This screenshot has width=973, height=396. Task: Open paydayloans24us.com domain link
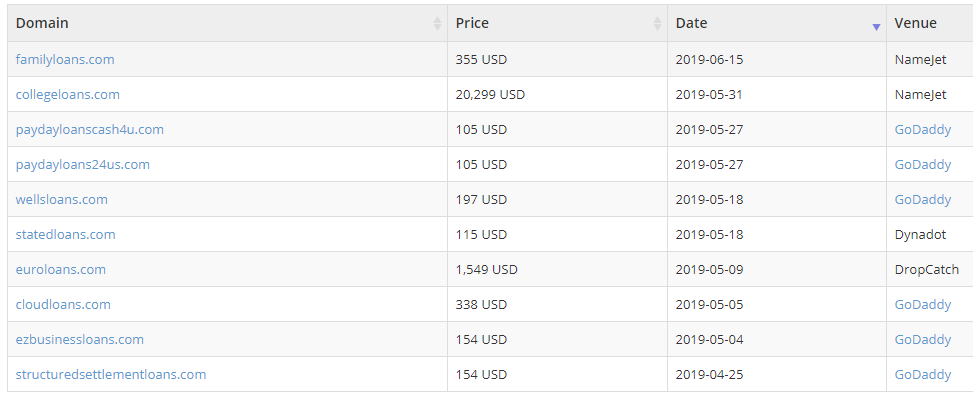(83, 164)
